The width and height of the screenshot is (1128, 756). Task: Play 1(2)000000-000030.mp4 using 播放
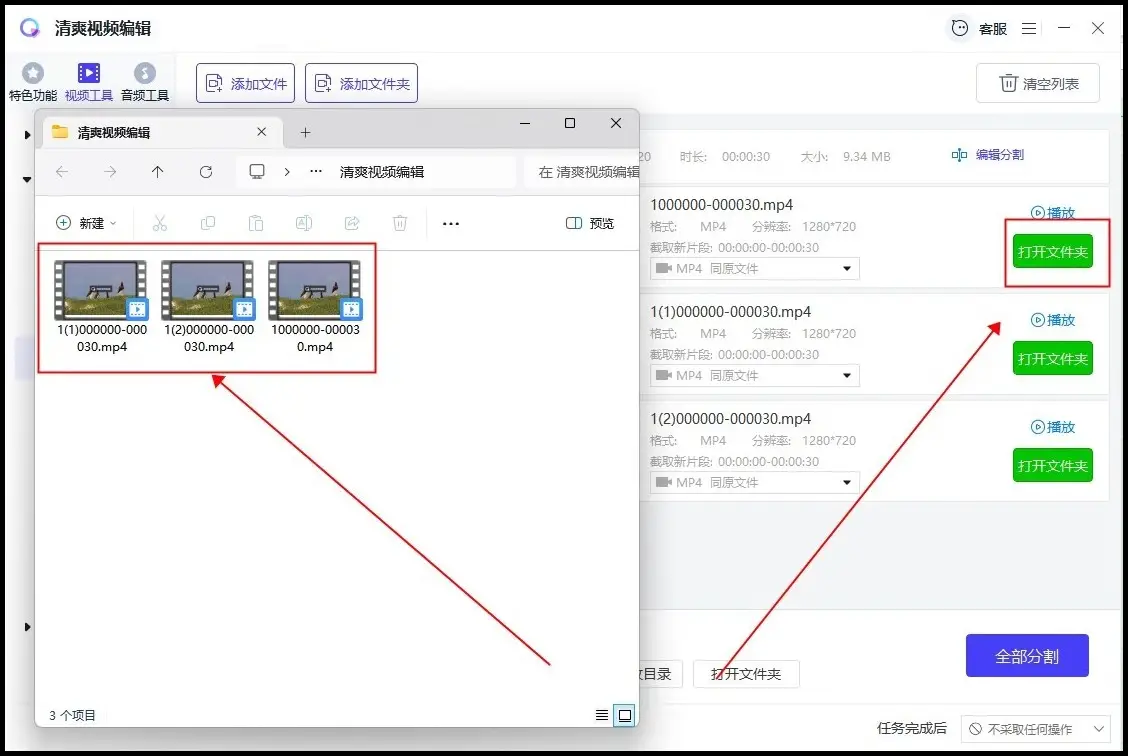[1052, 427]
